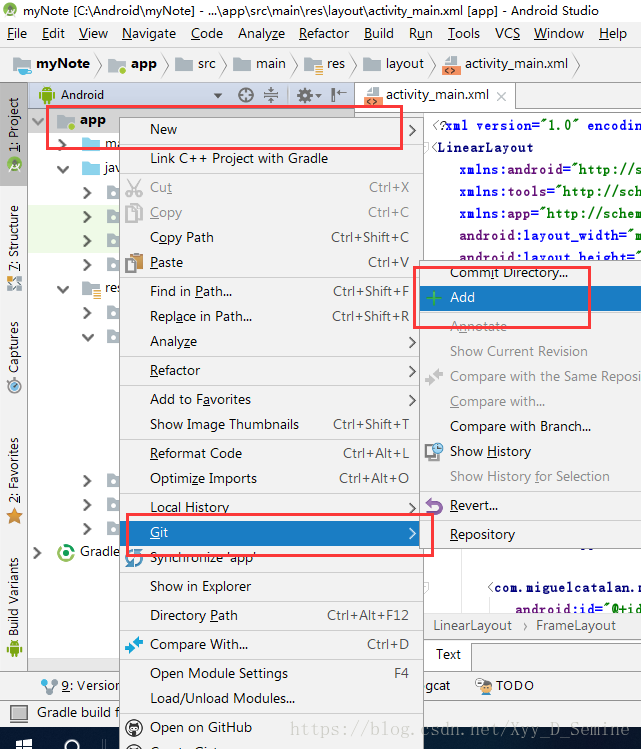The height and width of the screenshot is (749, 641).
Task: Choose Directory Path
Action: pos(271,615)
